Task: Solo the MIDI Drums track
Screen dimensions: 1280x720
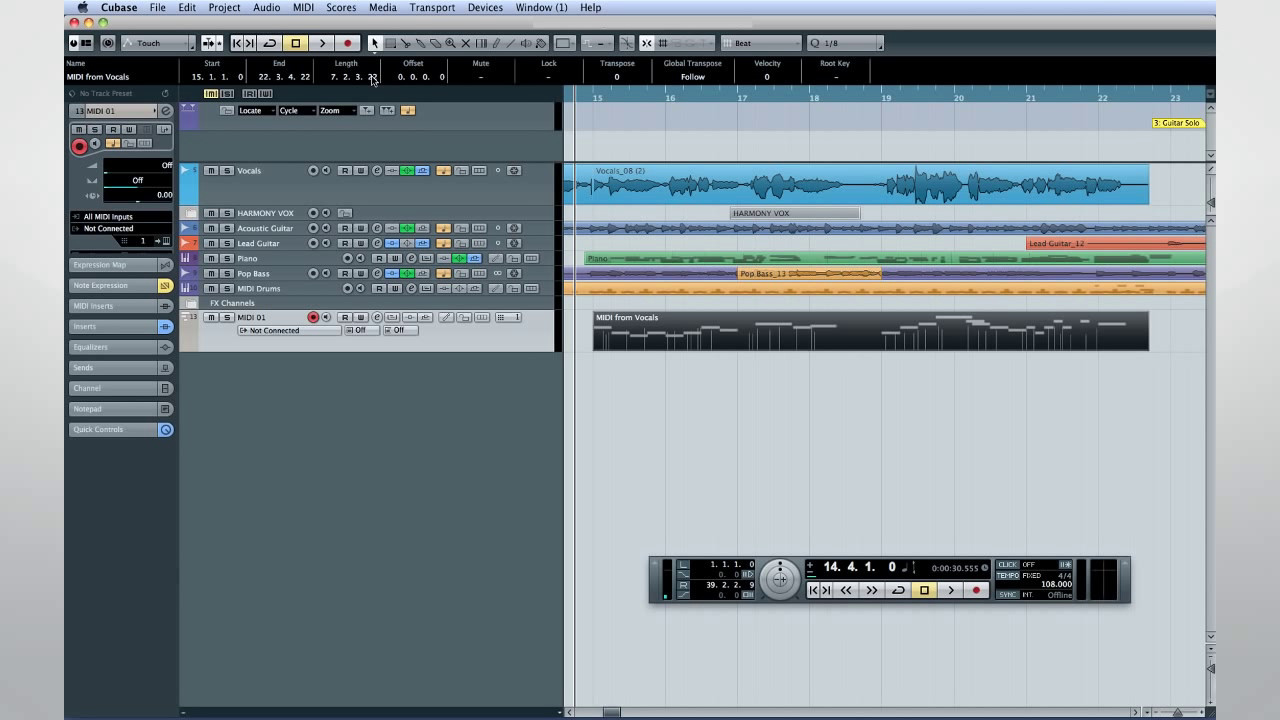Action: click(227, 288)
